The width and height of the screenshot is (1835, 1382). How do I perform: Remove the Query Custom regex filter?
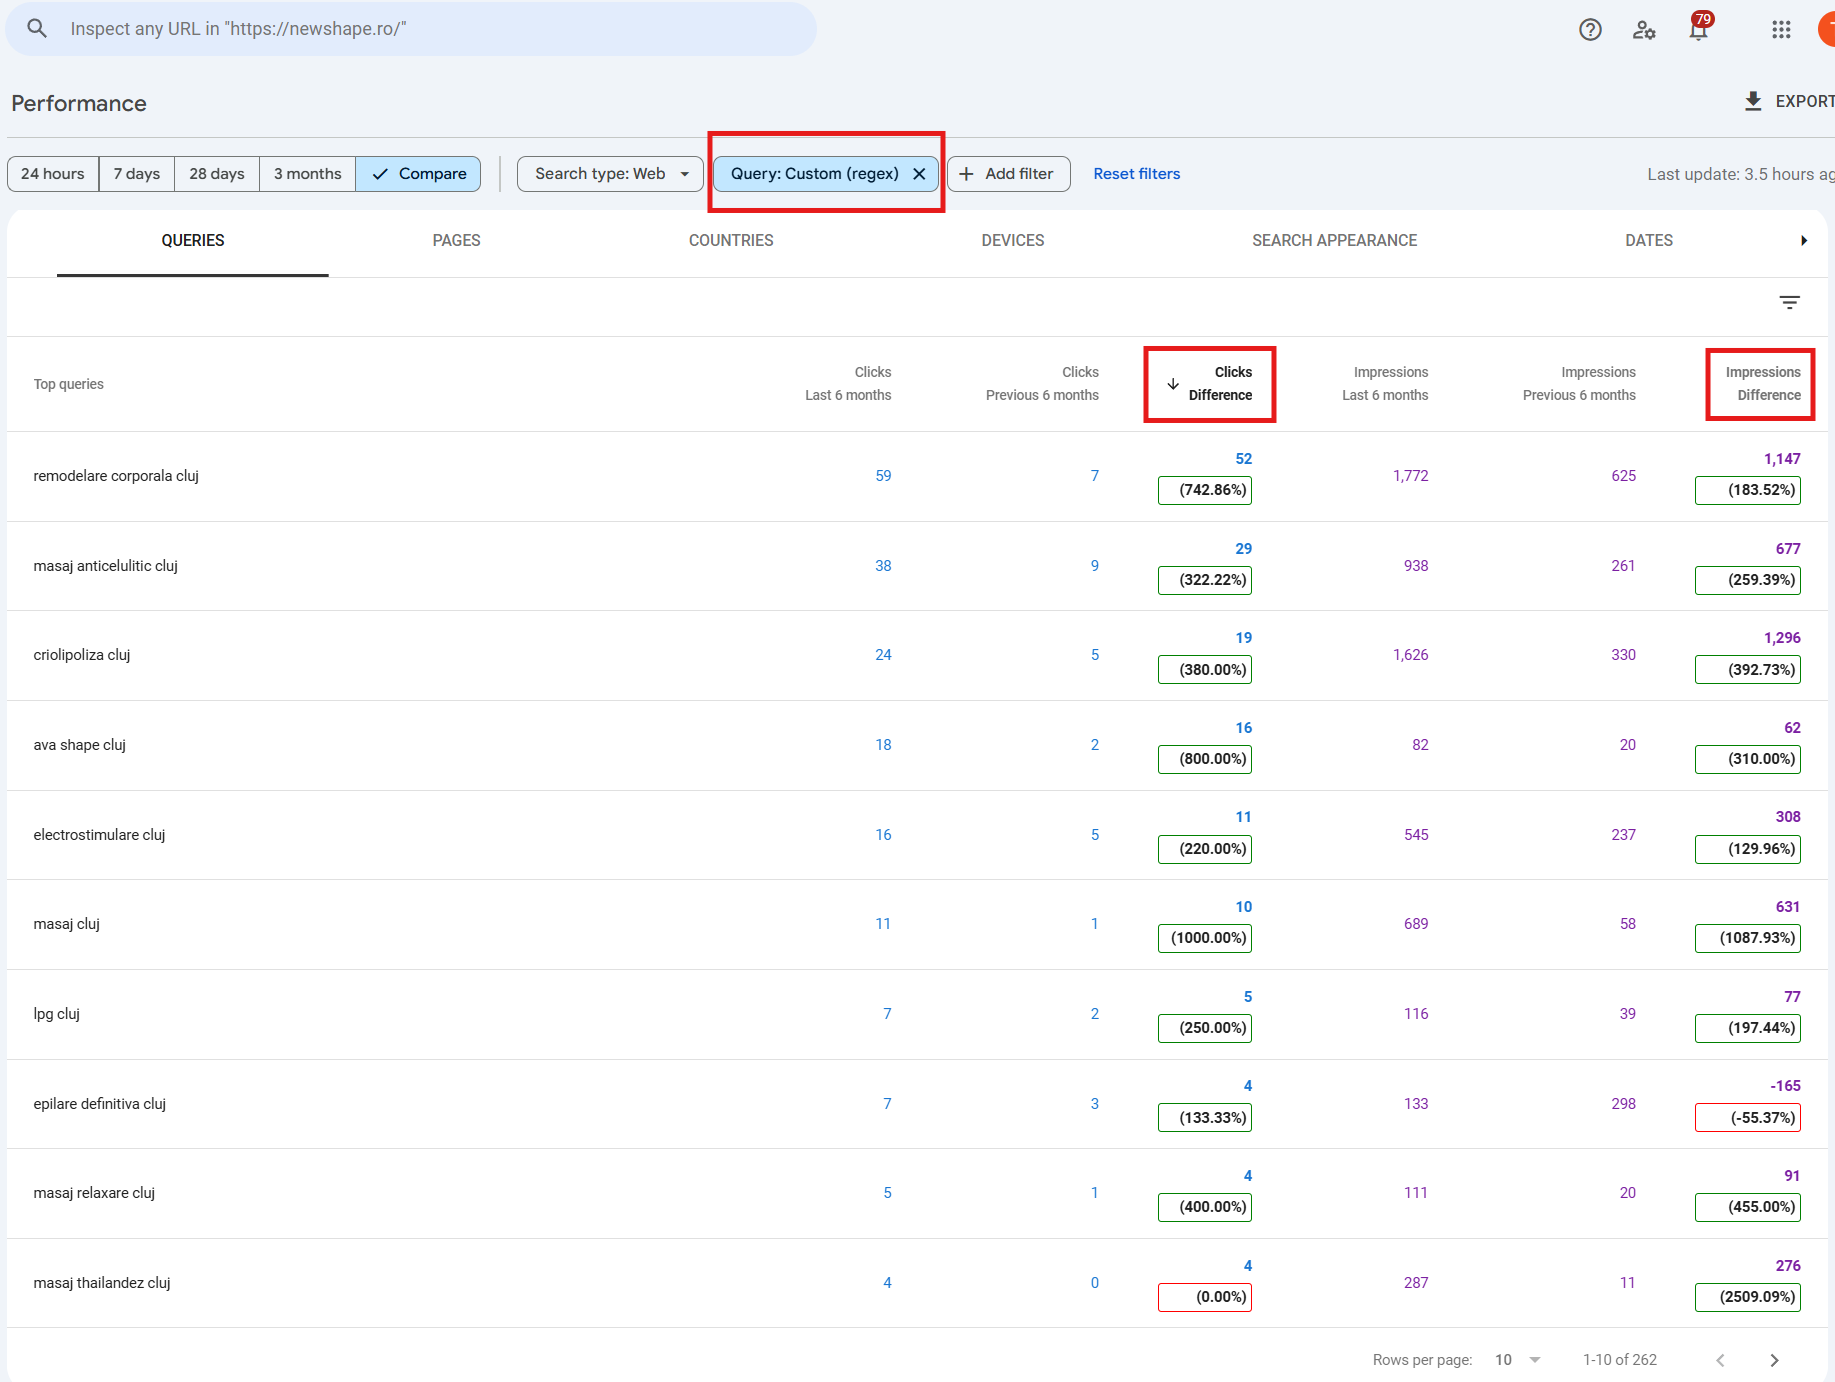[x=919, y=174]
